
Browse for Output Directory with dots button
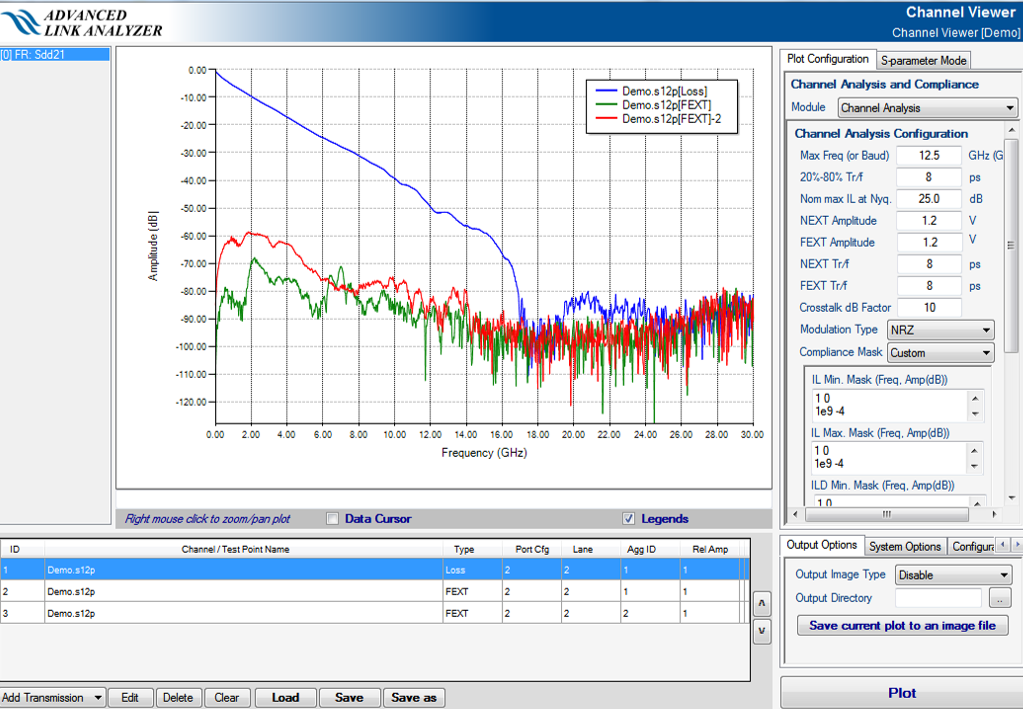tap(1000, 598)
